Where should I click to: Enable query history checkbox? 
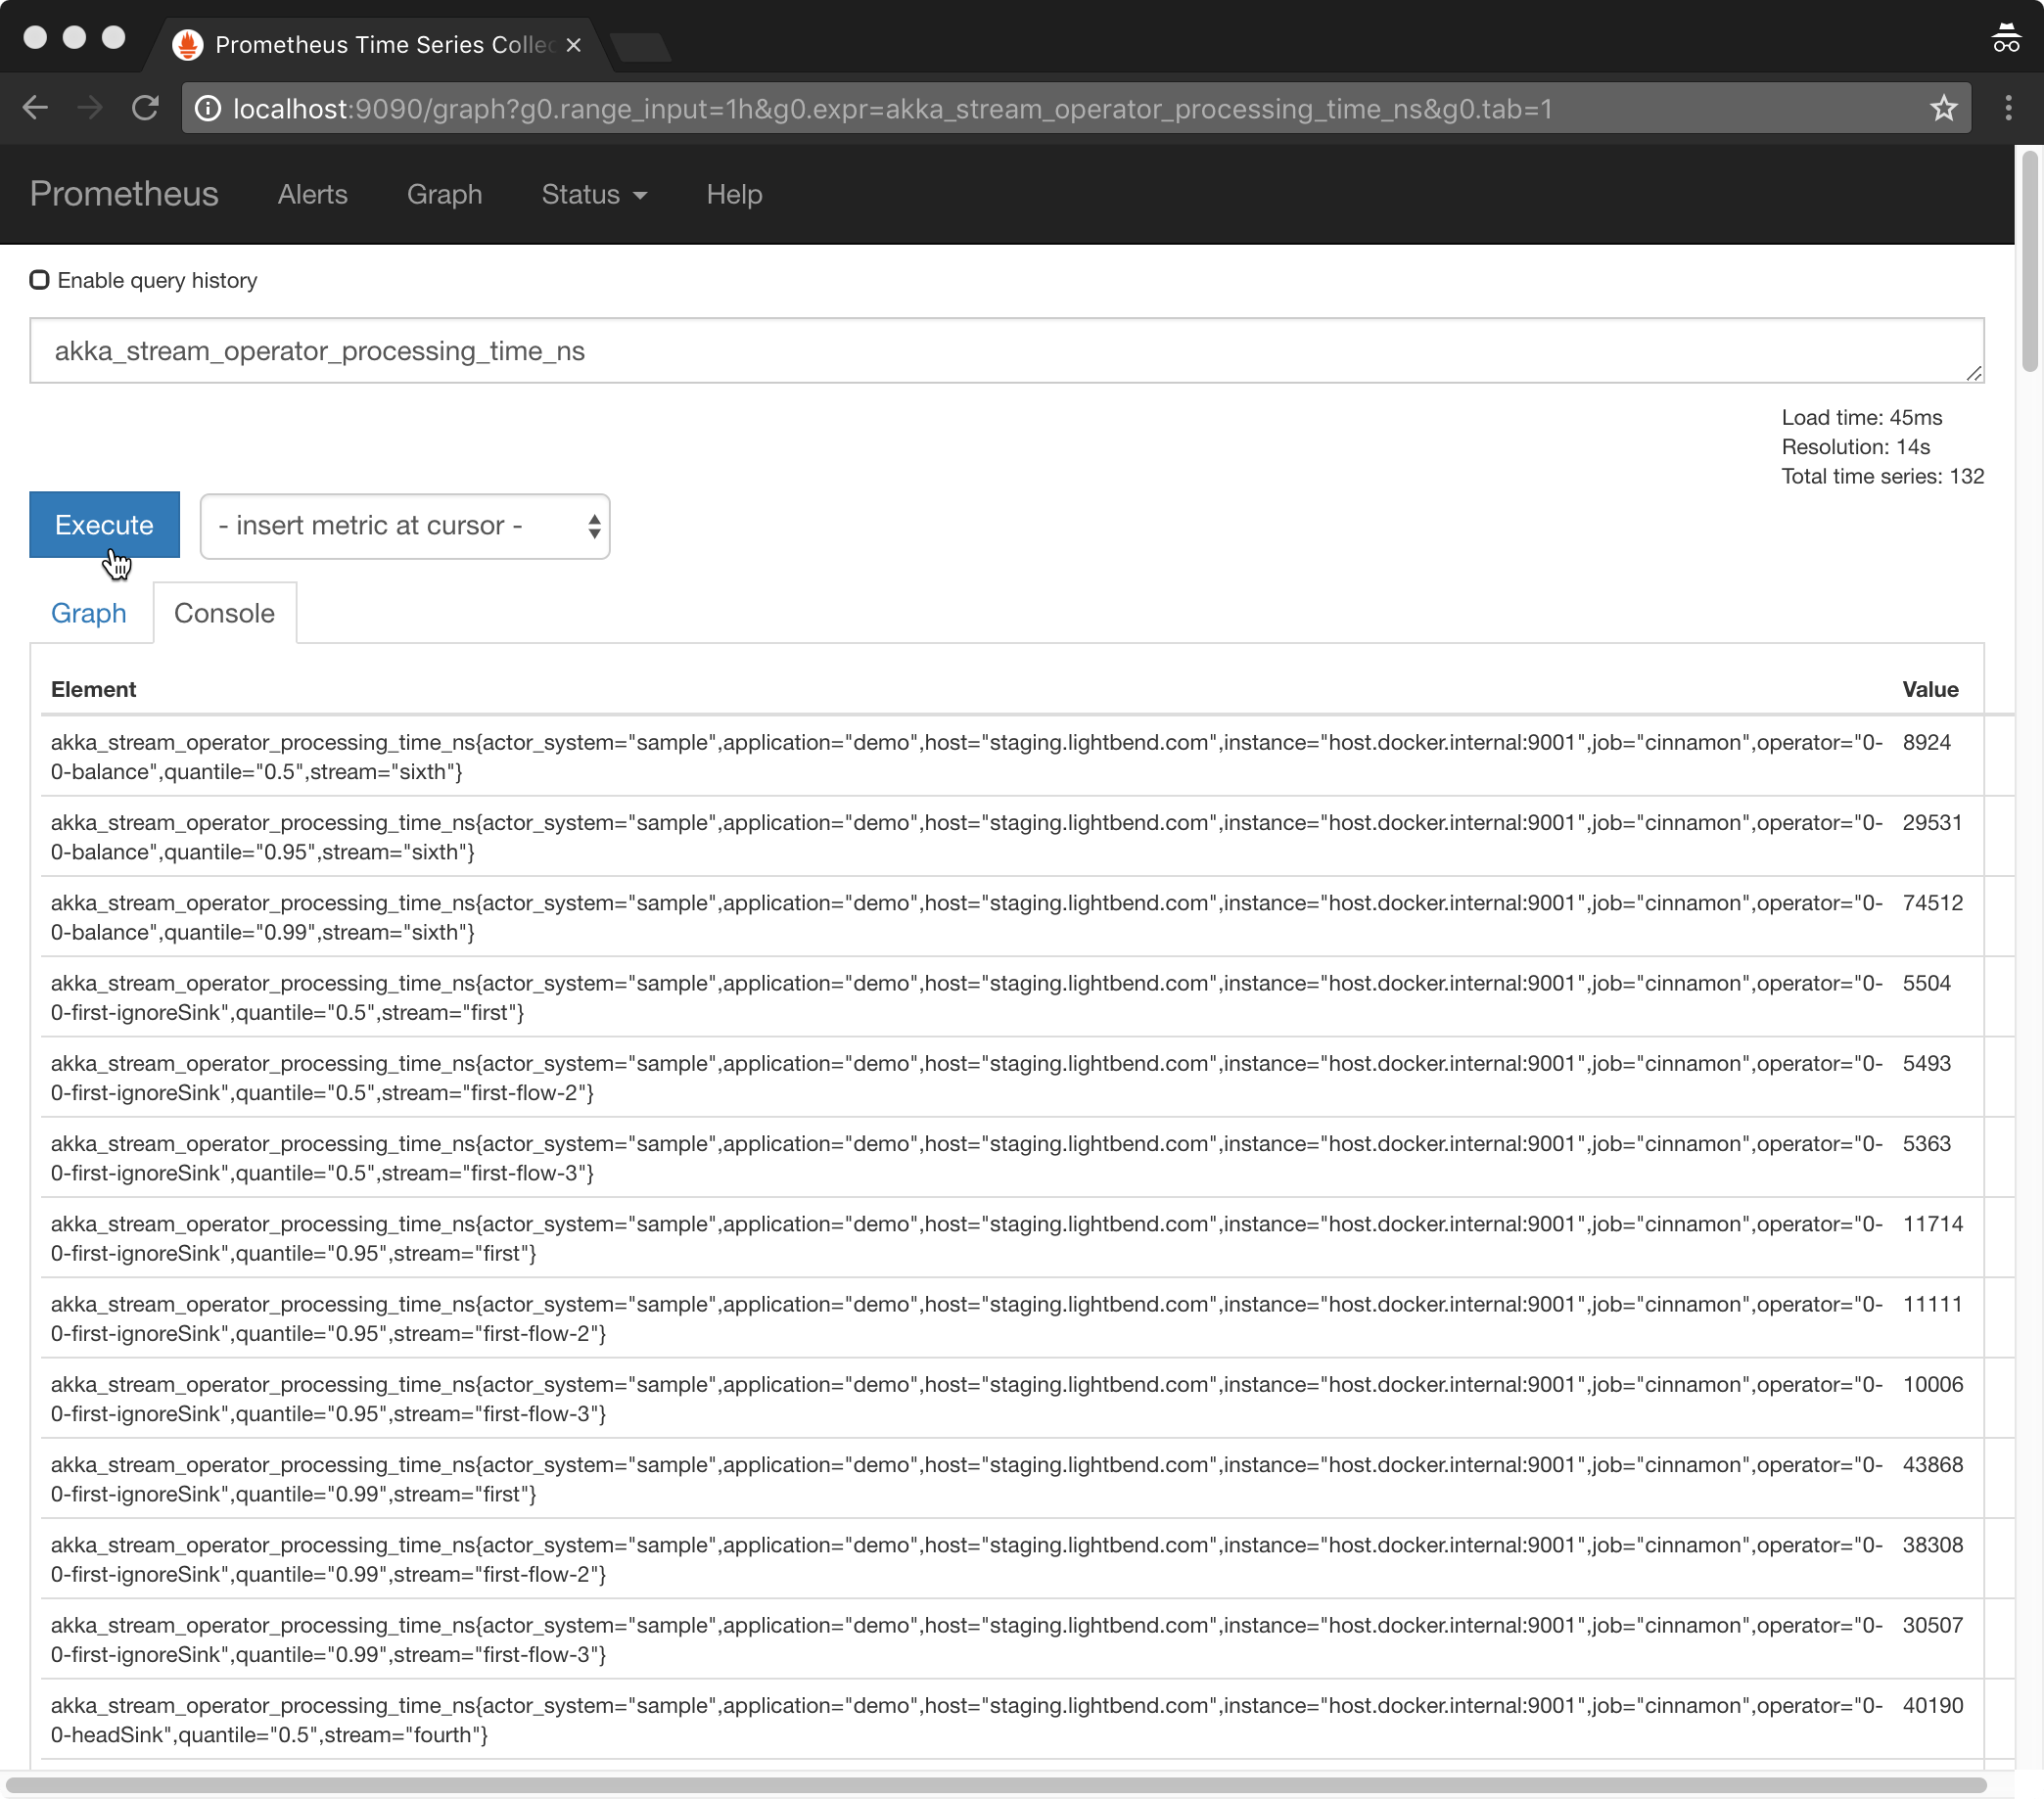pos(40,280)
